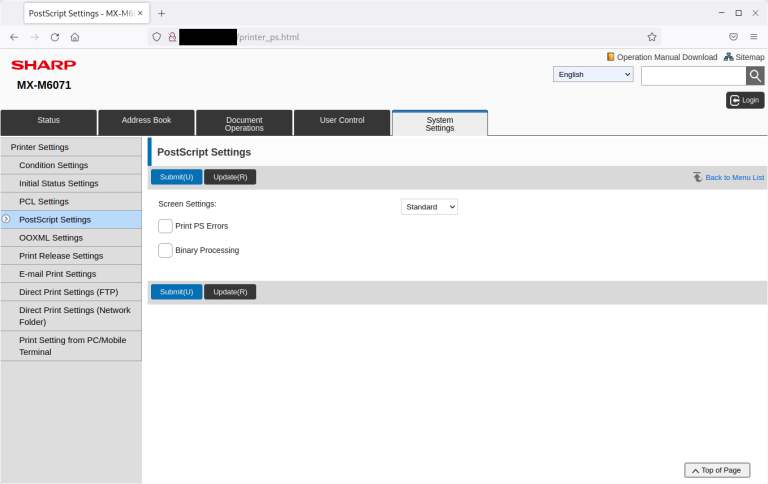This screenshot has height=484, width=768.
Task: Click the PostScript Settings browser tab title
Action: (81, 13)
